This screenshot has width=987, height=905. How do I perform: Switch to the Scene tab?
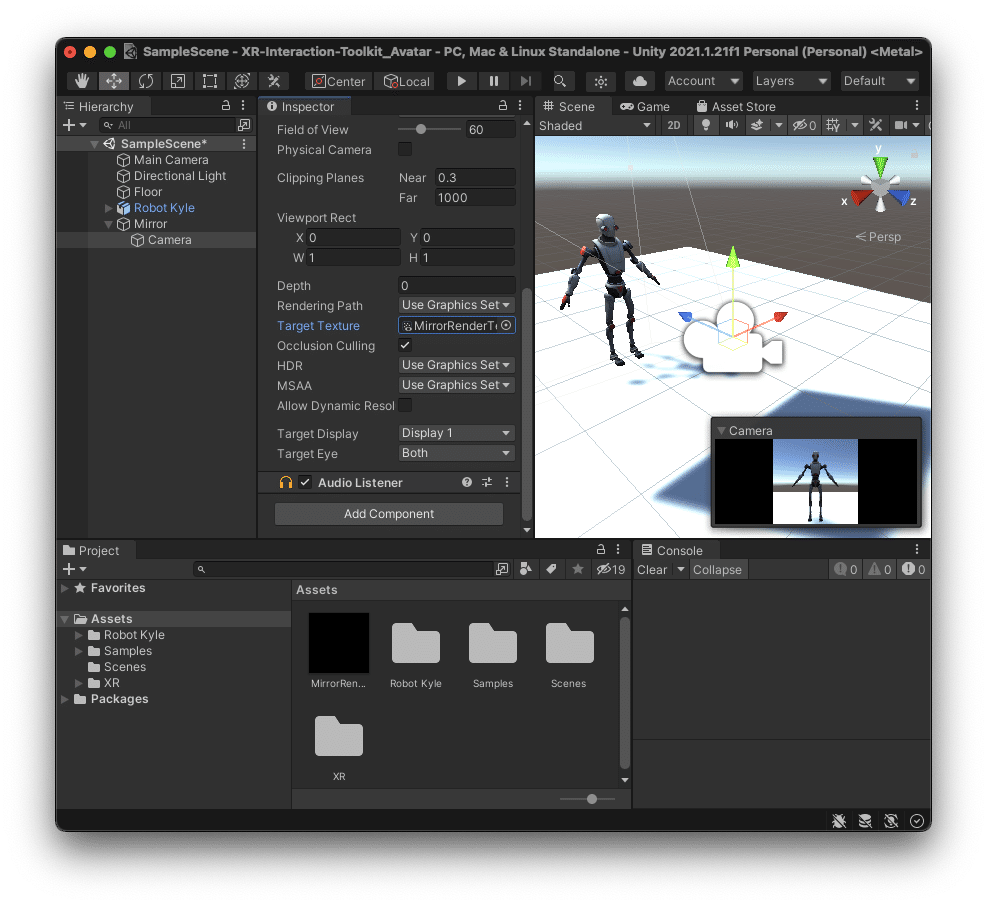[x=569, y=106]
